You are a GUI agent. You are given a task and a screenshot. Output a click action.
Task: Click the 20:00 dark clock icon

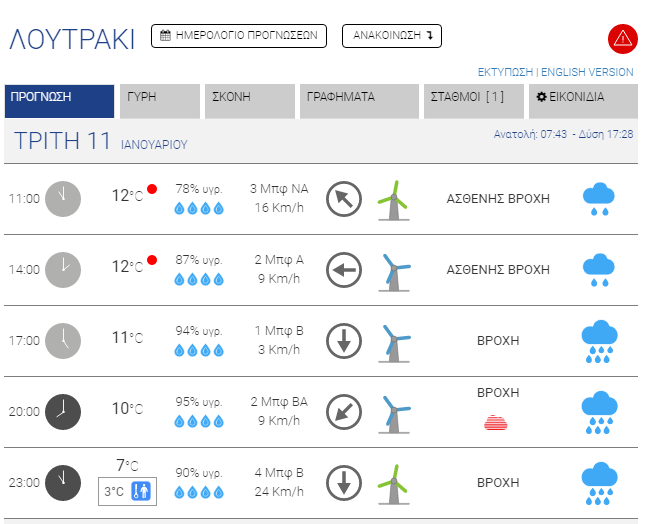(x=62, y=411)
